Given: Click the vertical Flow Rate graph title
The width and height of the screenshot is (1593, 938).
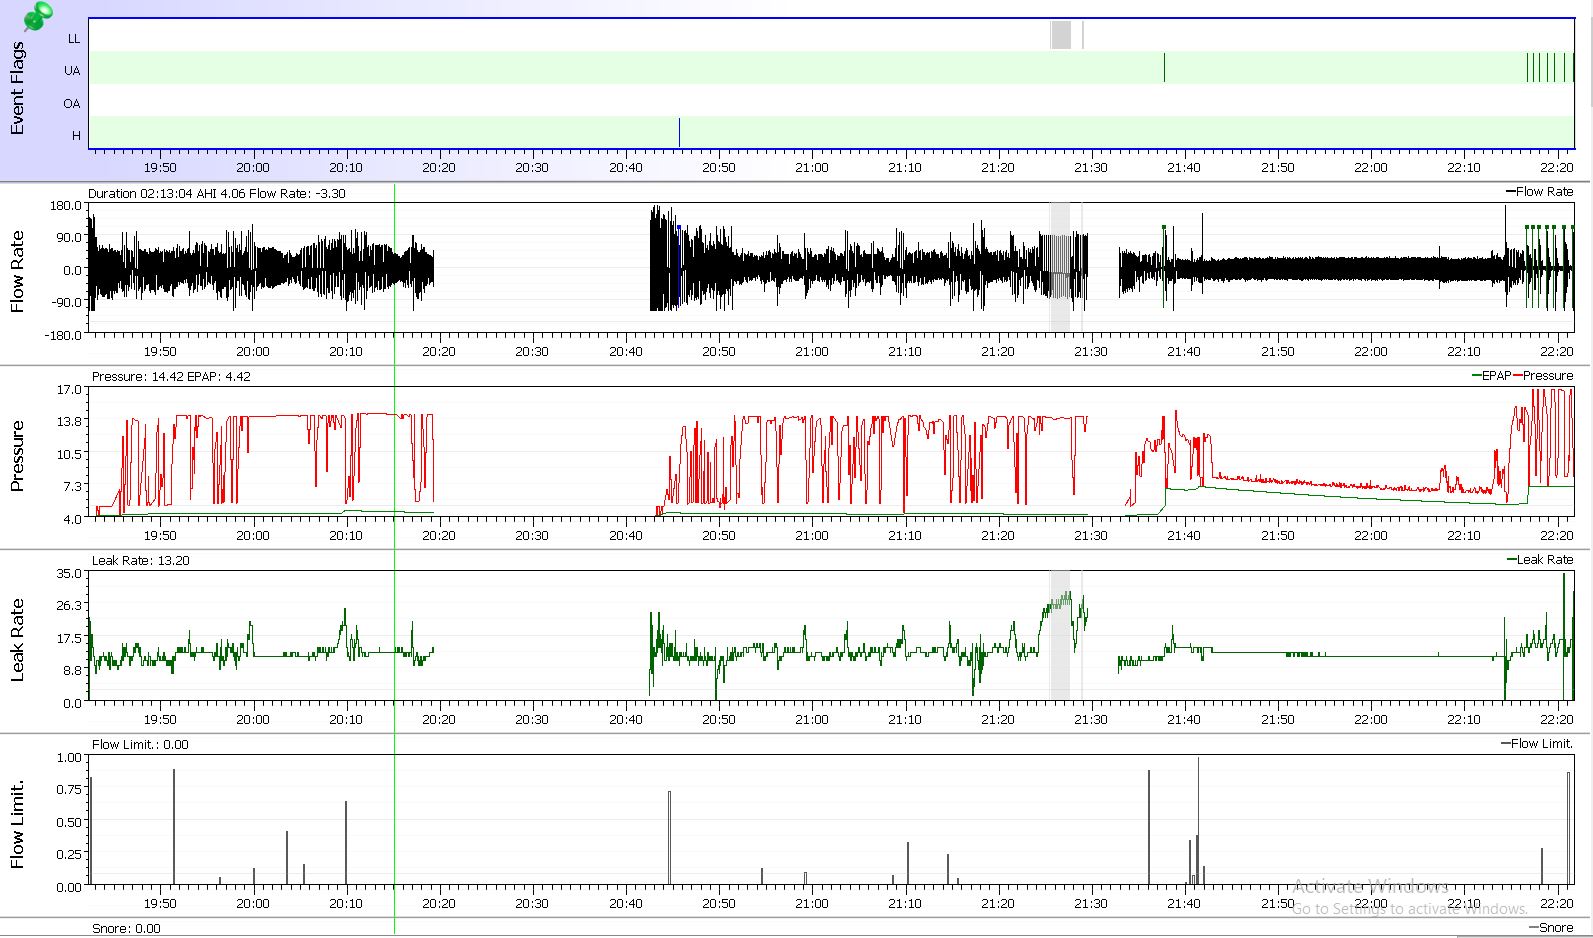Looking at the screenshot, I should tap(17, 271).
